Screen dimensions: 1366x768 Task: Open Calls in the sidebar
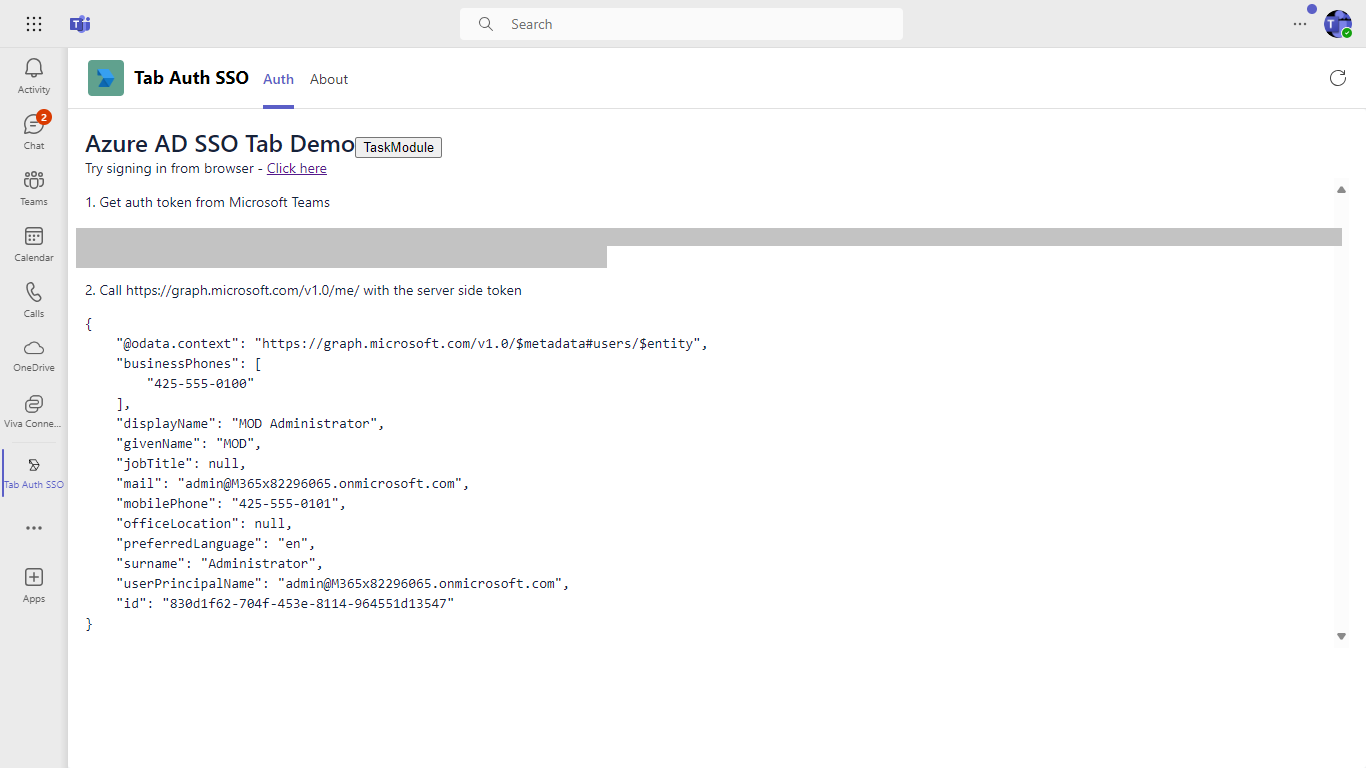point(34,300)
